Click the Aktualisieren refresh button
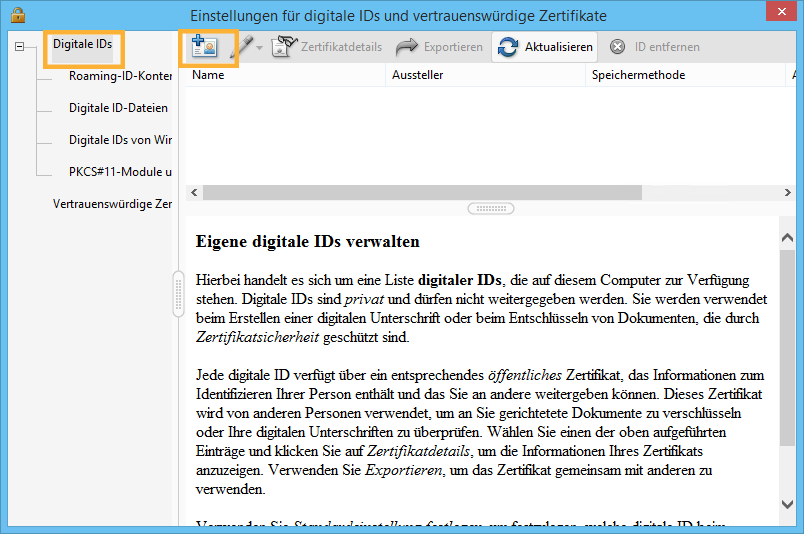 click(x=545, y=47)
